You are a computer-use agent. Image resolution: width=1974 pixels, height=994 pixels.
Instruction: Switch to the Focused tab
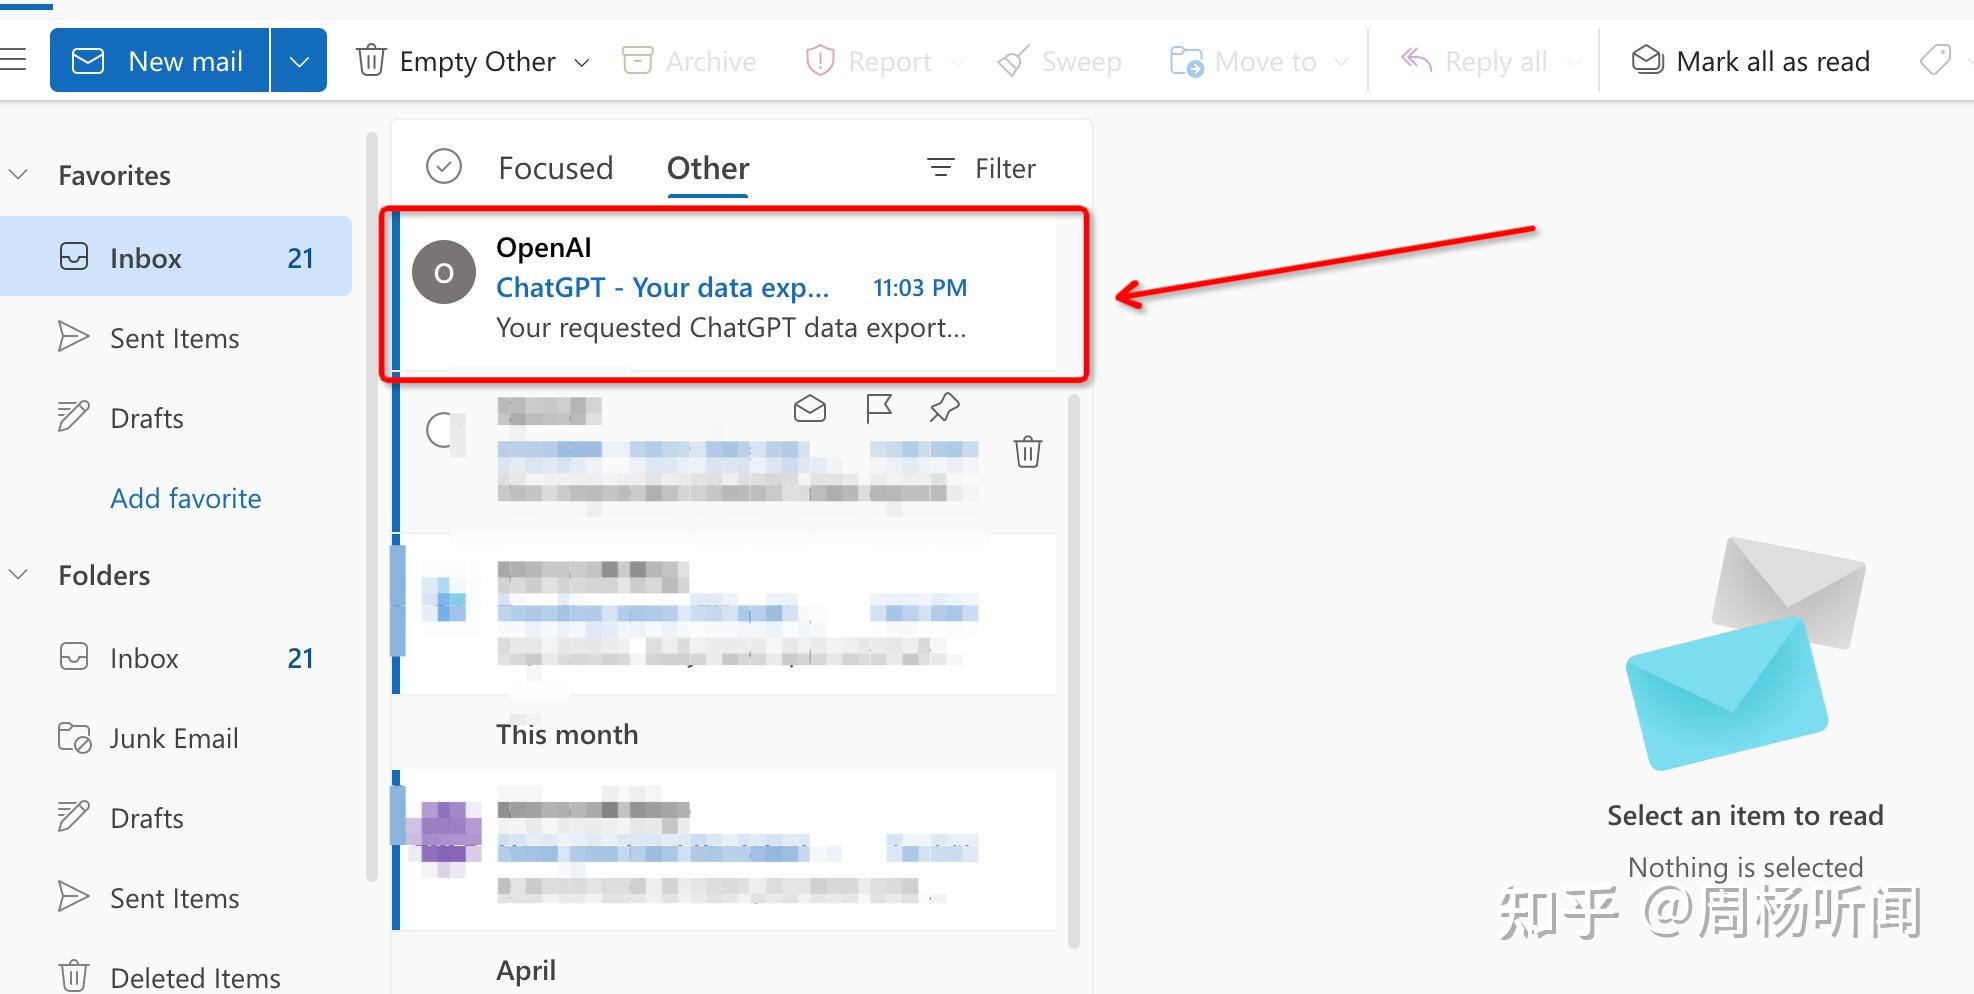[x=555, y=168]
